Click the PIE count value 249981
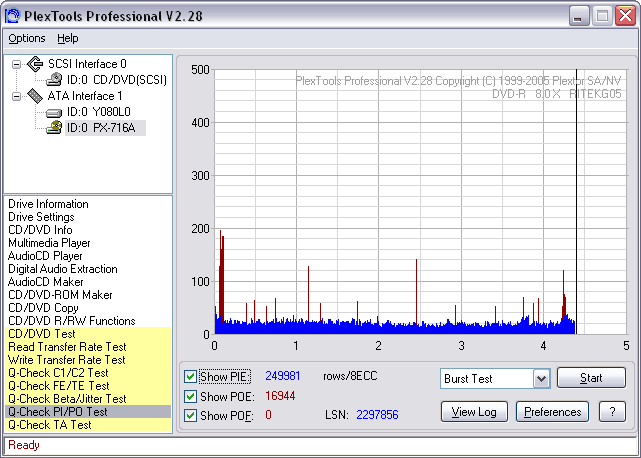This screenshot has width=641, height=458. coord(282,376)
